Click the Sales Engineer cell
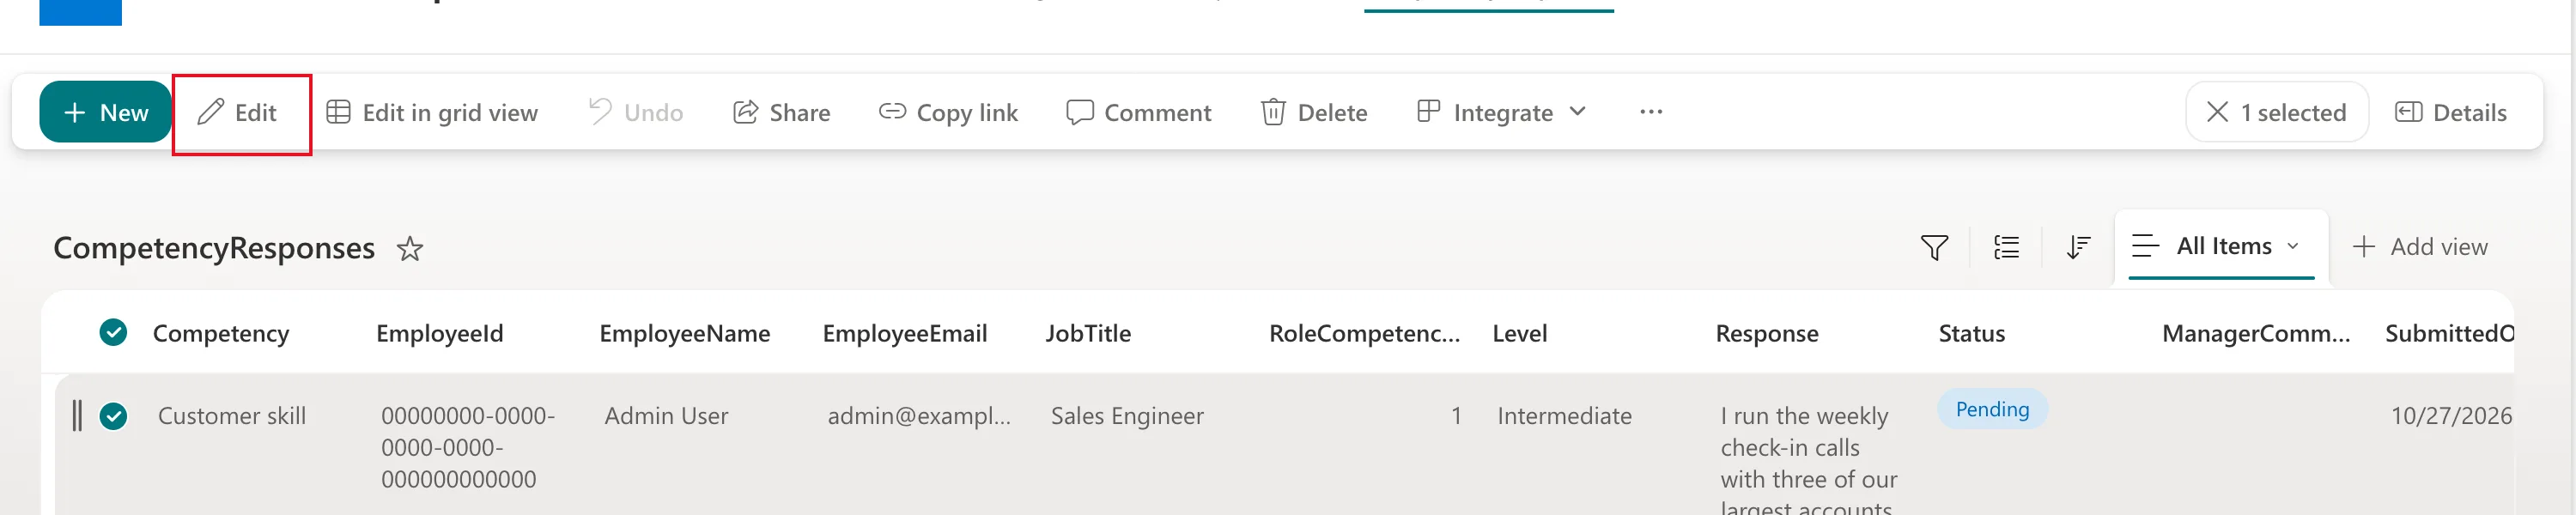This screenshot has width=2576, height=515. 1127,416
